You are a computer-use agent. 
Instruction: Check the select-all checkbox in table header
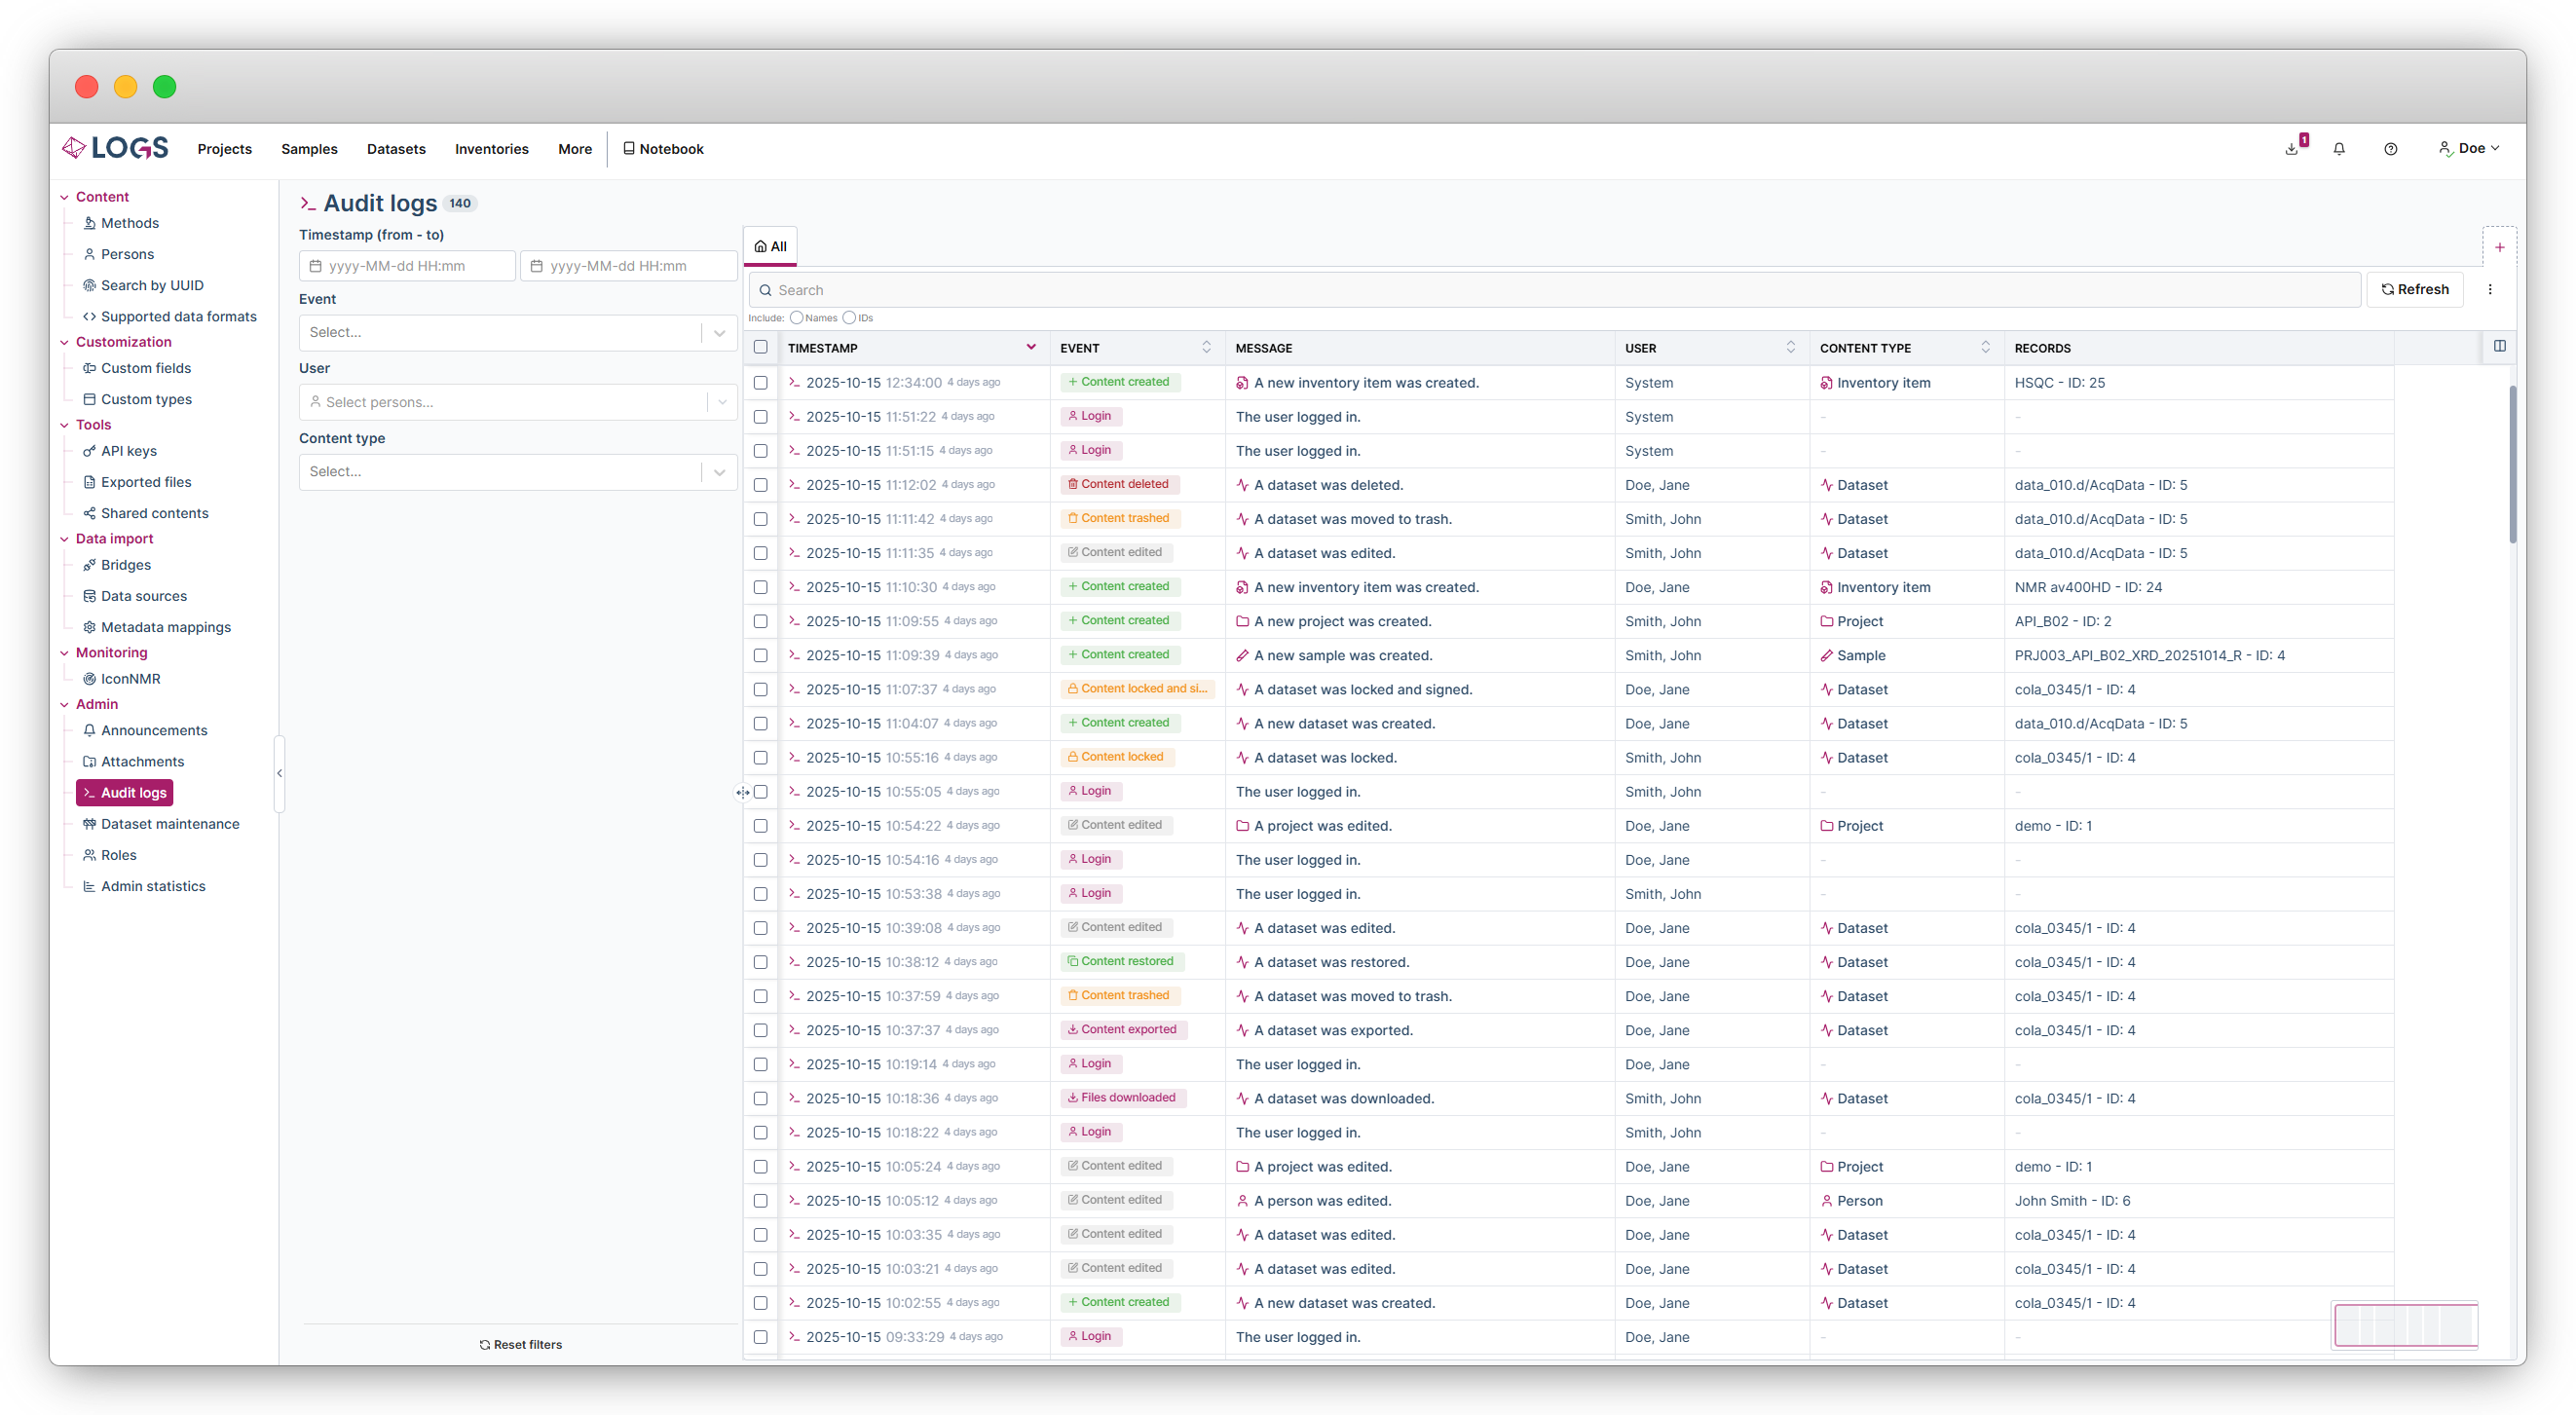tap(760, 347)
